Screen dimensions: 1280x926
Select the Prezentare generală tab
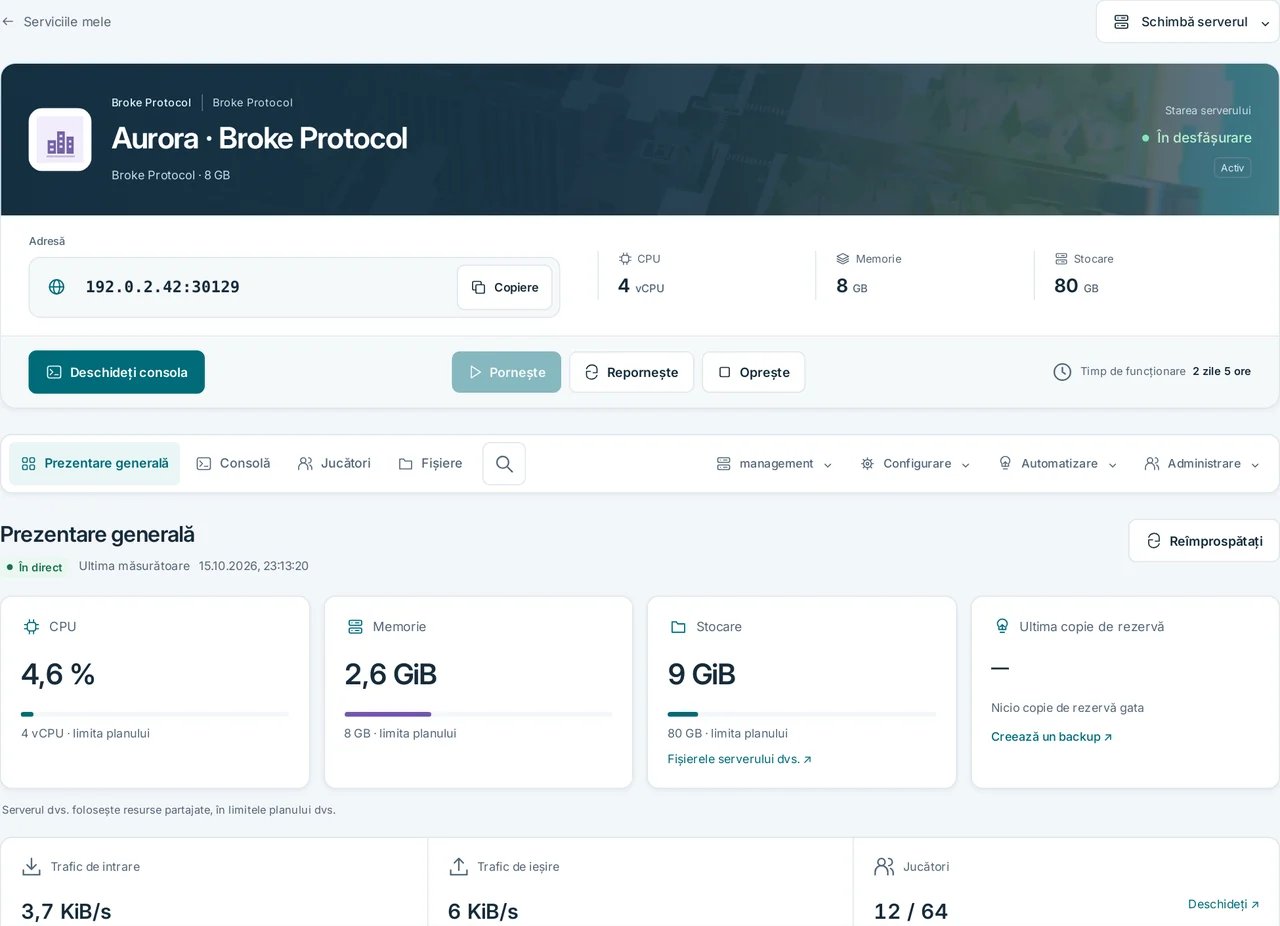[x=95, y=464]
